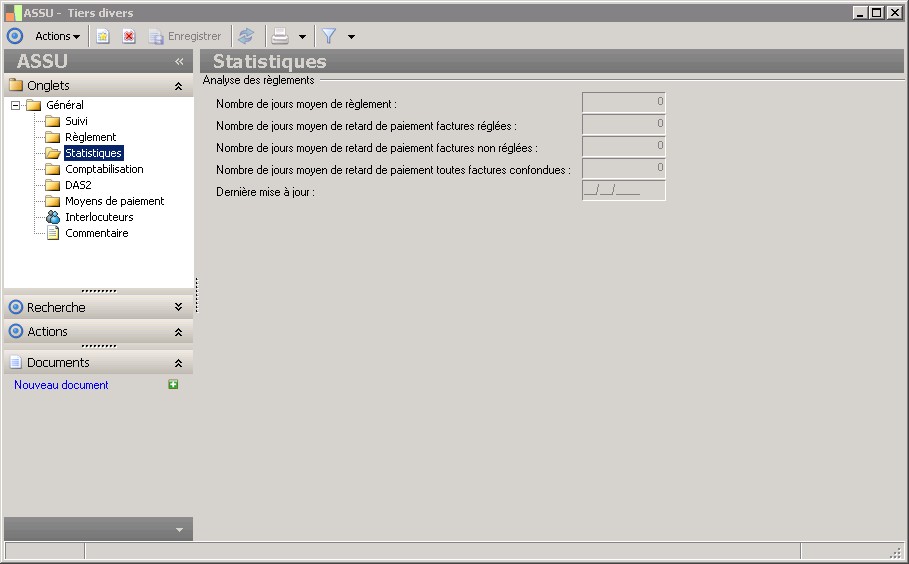The width and height of the screenshot is (909, 564).
Task: Click the Comptabilisation folder icon
Action: [x=53, y=169]
